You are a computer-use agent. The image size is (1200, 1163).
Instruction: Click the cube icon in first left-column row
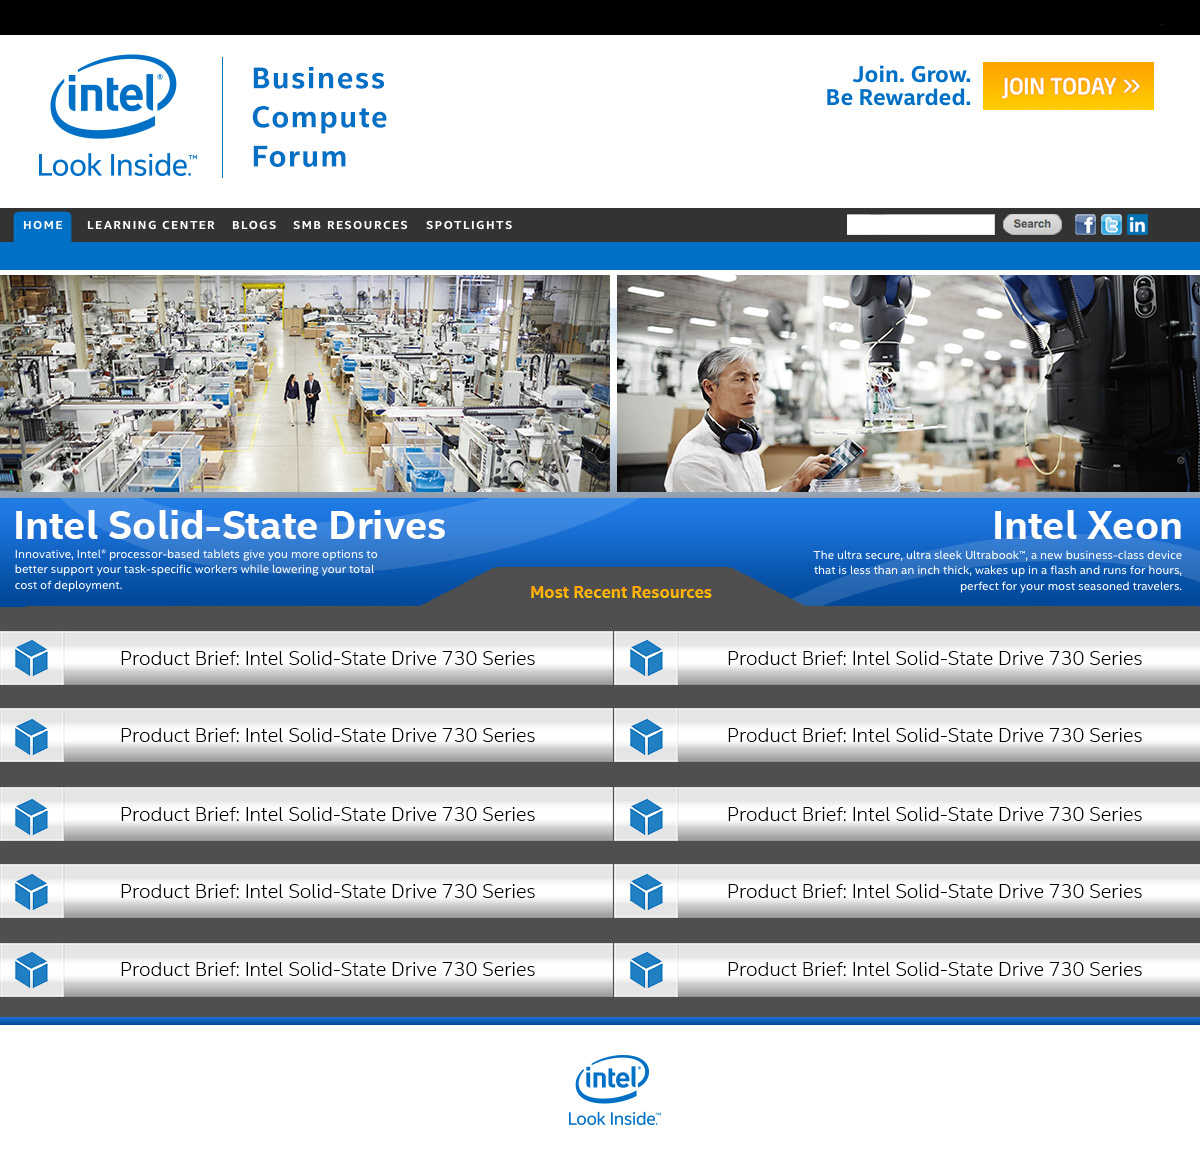click(32, 658)
